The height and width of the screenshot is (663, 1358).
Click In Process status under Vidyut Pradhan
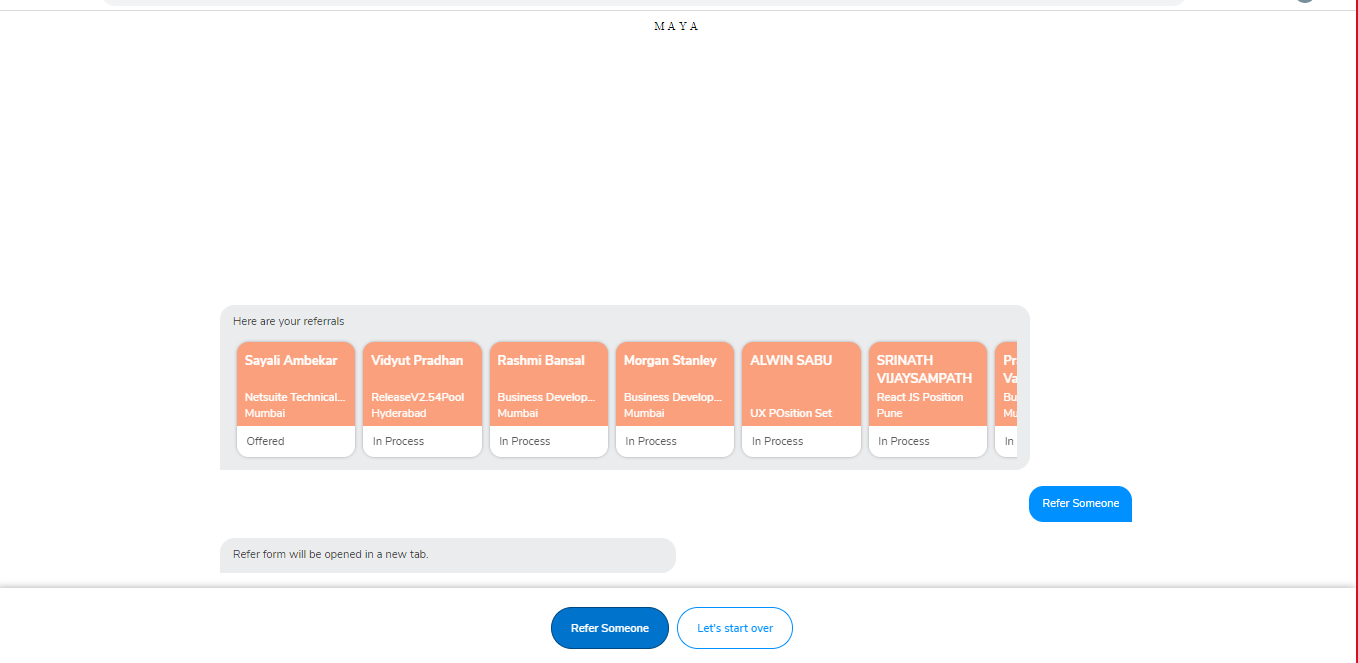click(422, 441)
